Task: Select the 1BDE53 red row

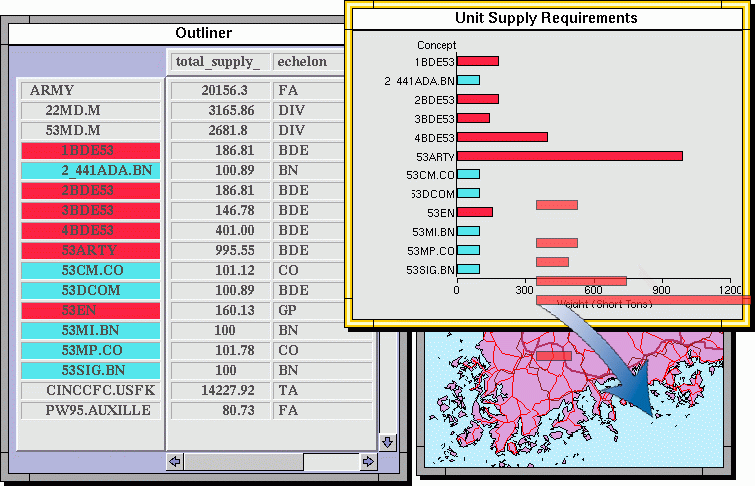Action: point(89,151)
